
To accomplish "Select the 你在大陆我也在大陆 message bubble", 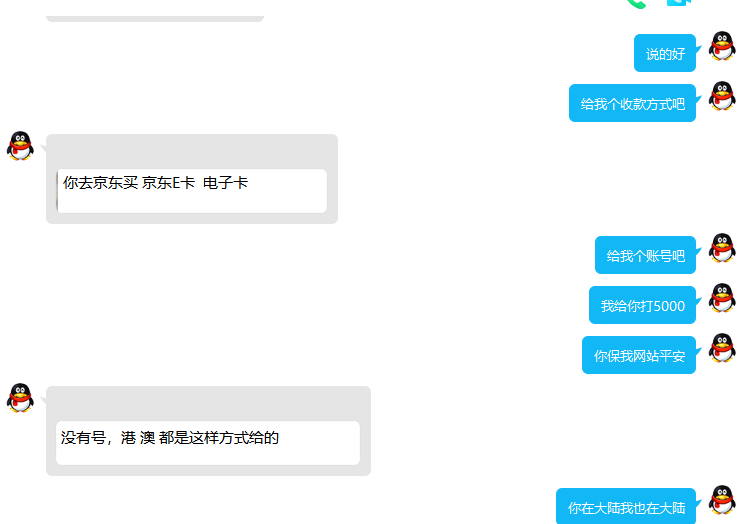I will pyautogui.click(x=626, y=507).
